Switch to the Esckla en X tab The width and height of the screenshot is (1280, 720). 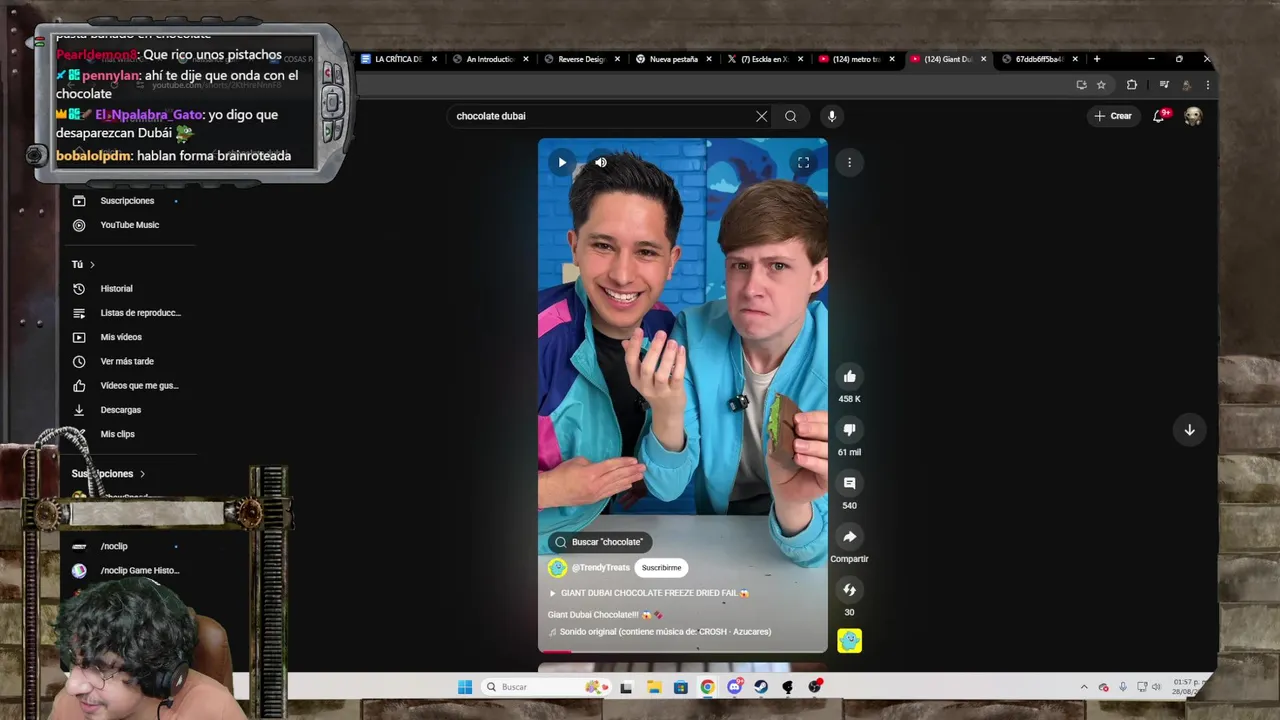(764, 59)
